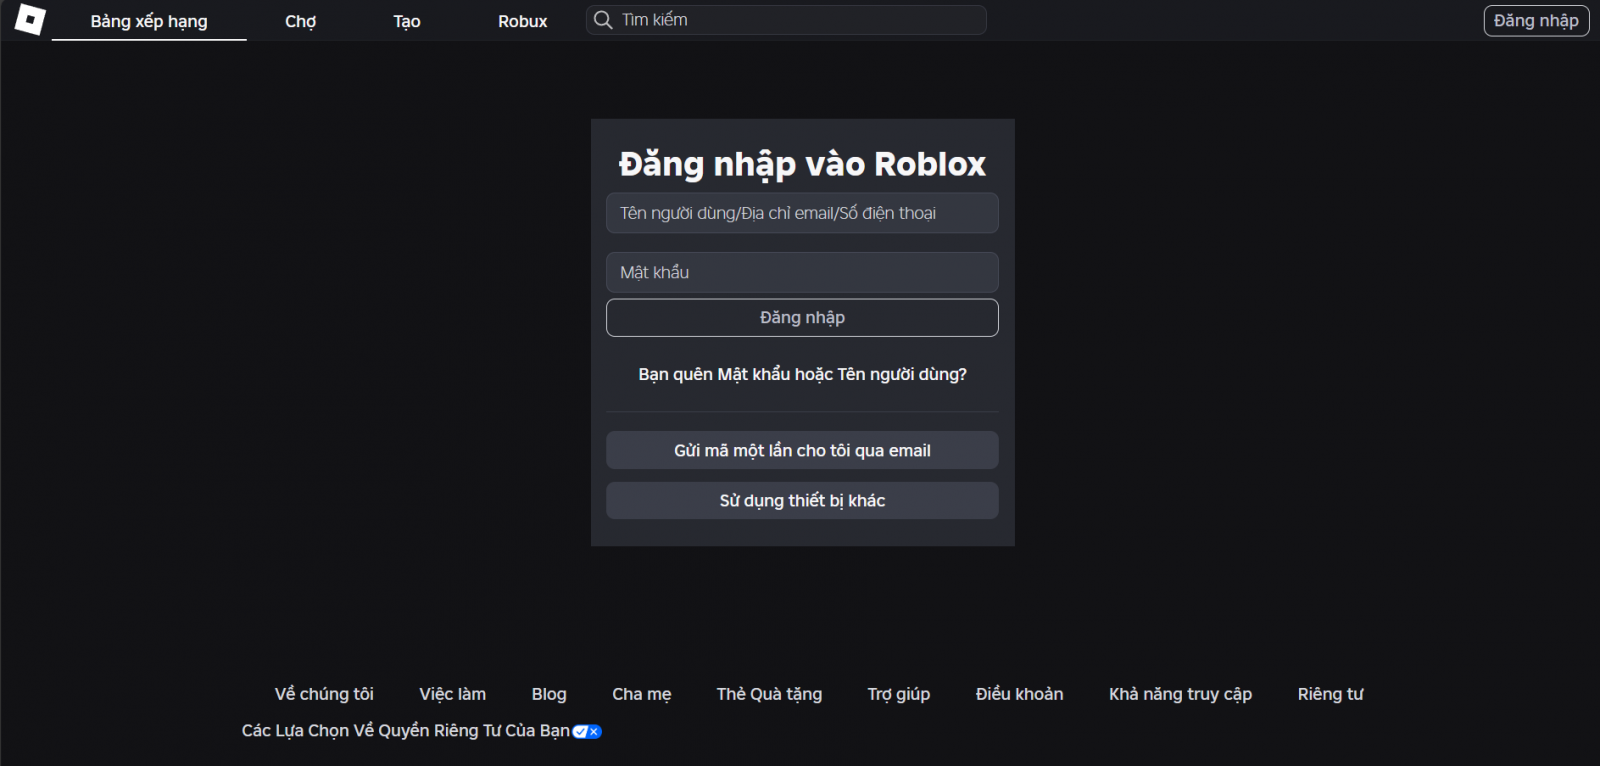The image size is (1600, 766).
Task: Open the Robux menu item
Action: (x=522, y=21)
